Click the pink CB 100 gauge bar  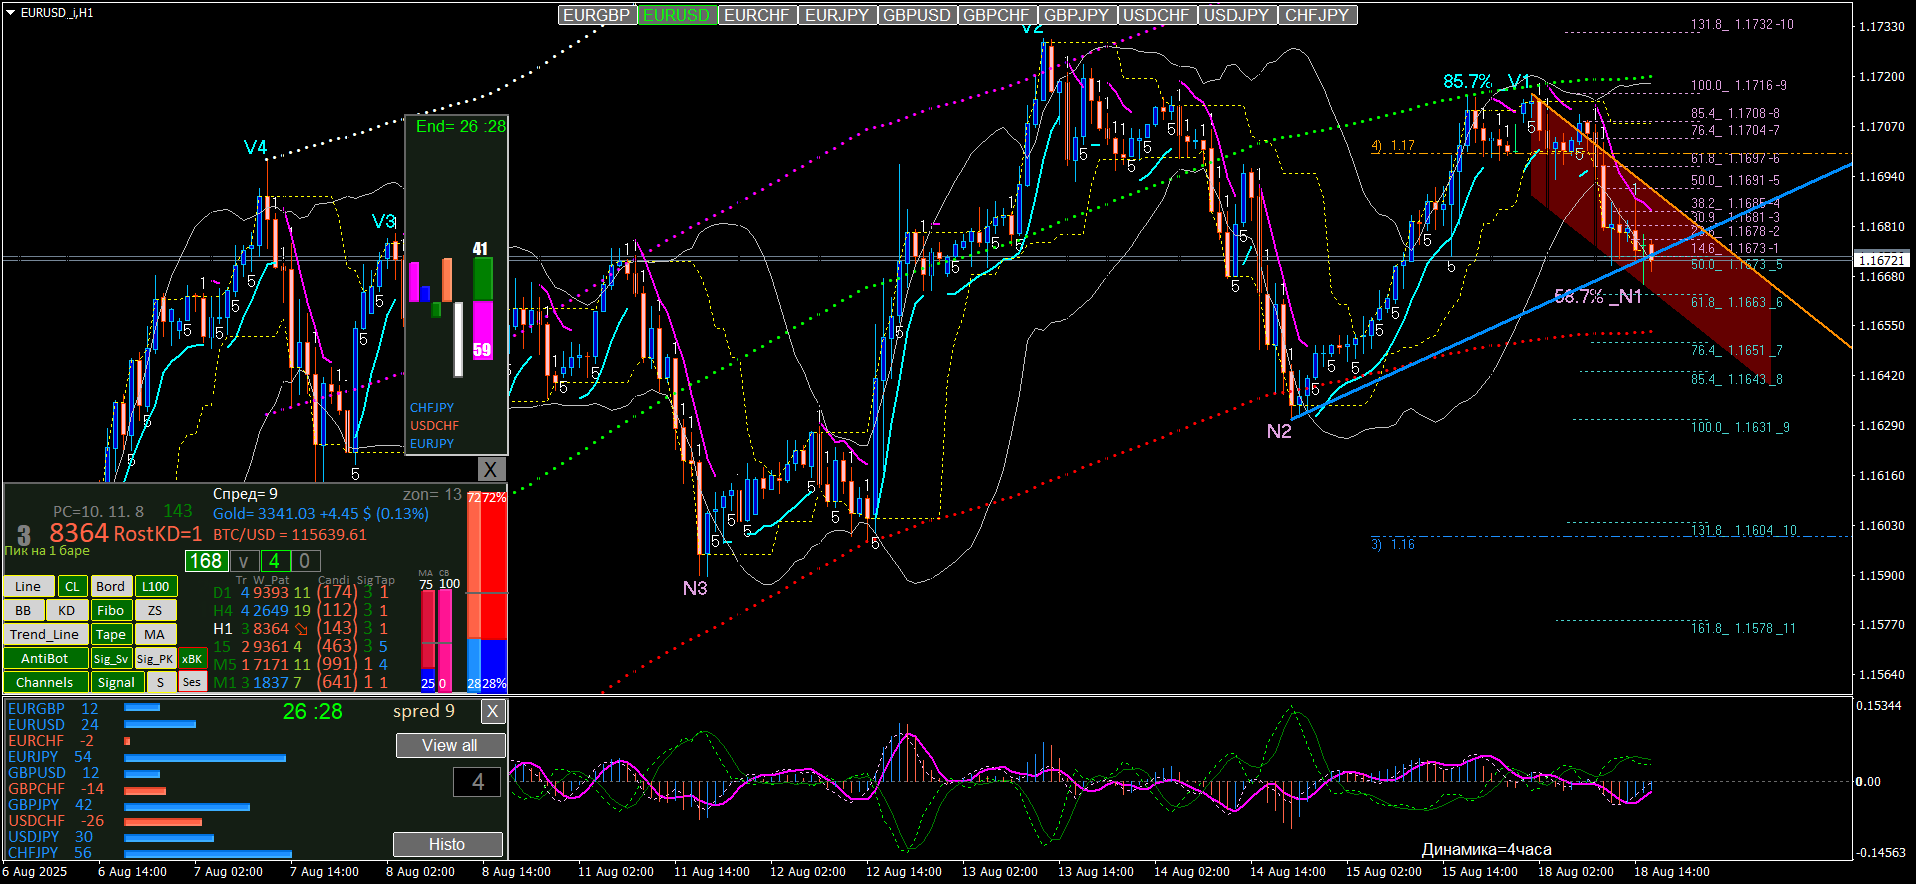[445, 641]
